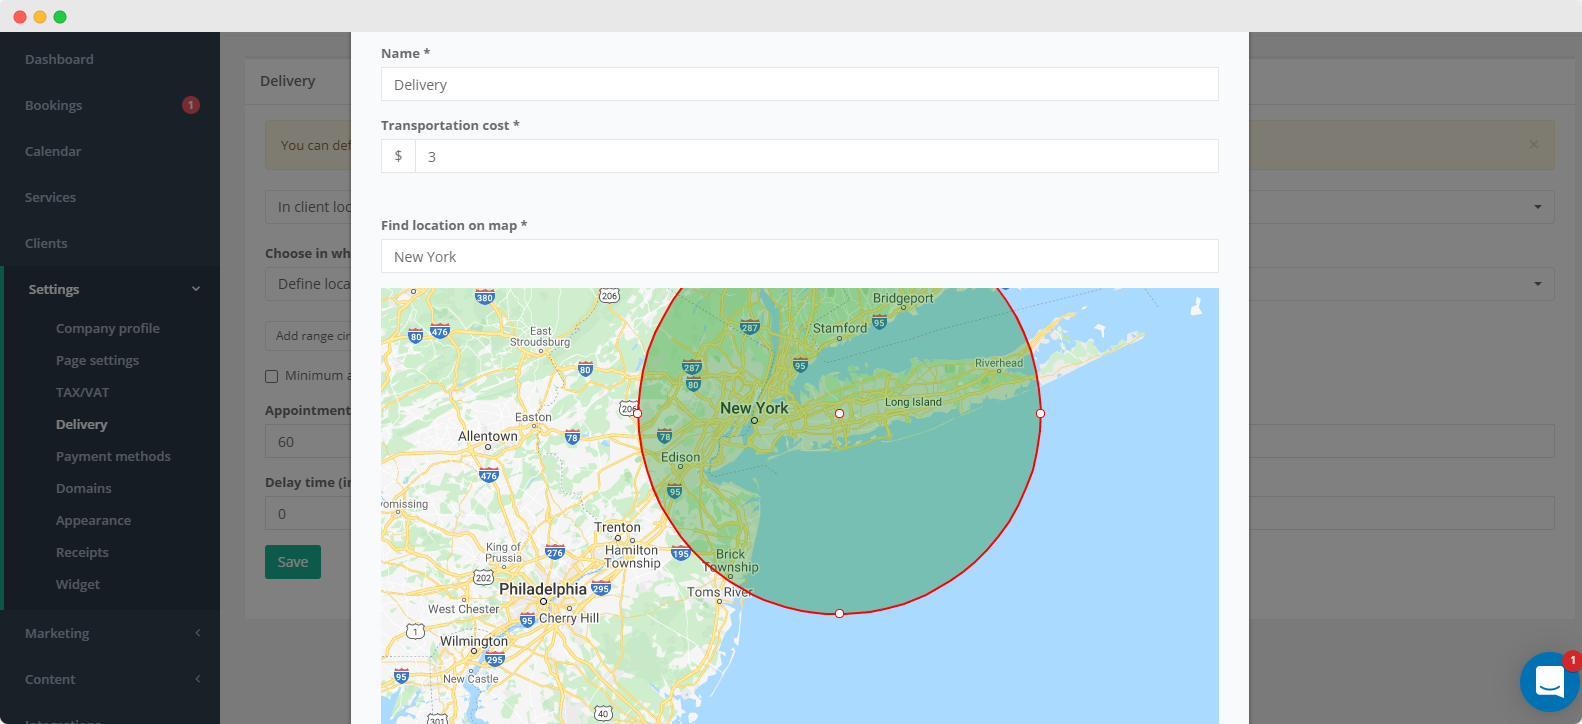Go to Bookings in sidebar
This screenshot has width=1582, height=724.
pos(54,105)
